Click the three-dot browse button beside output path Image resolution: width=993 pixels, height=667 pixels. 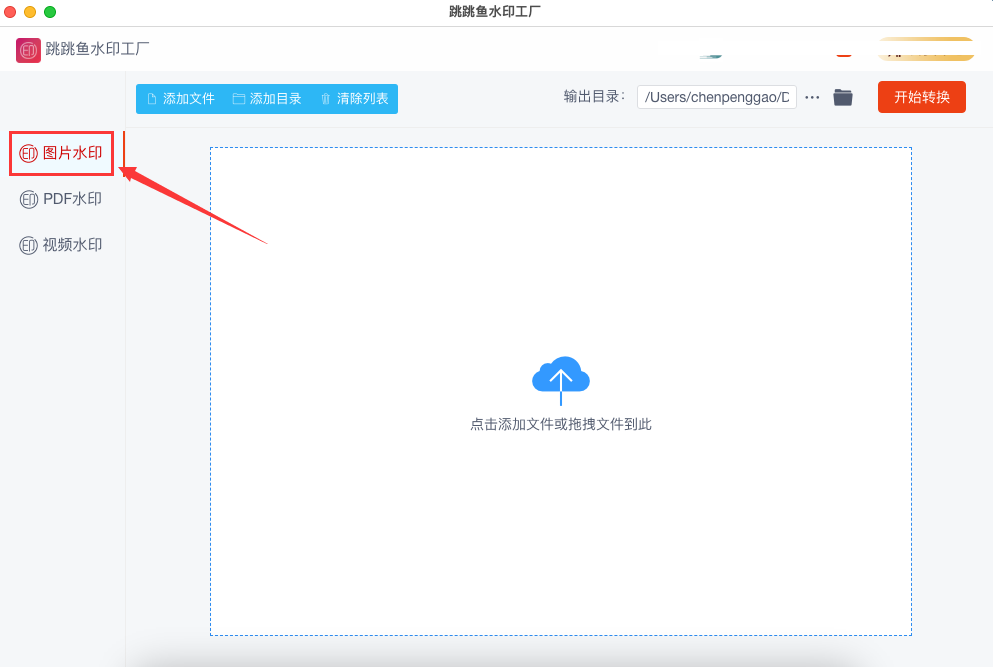[812, 98]
